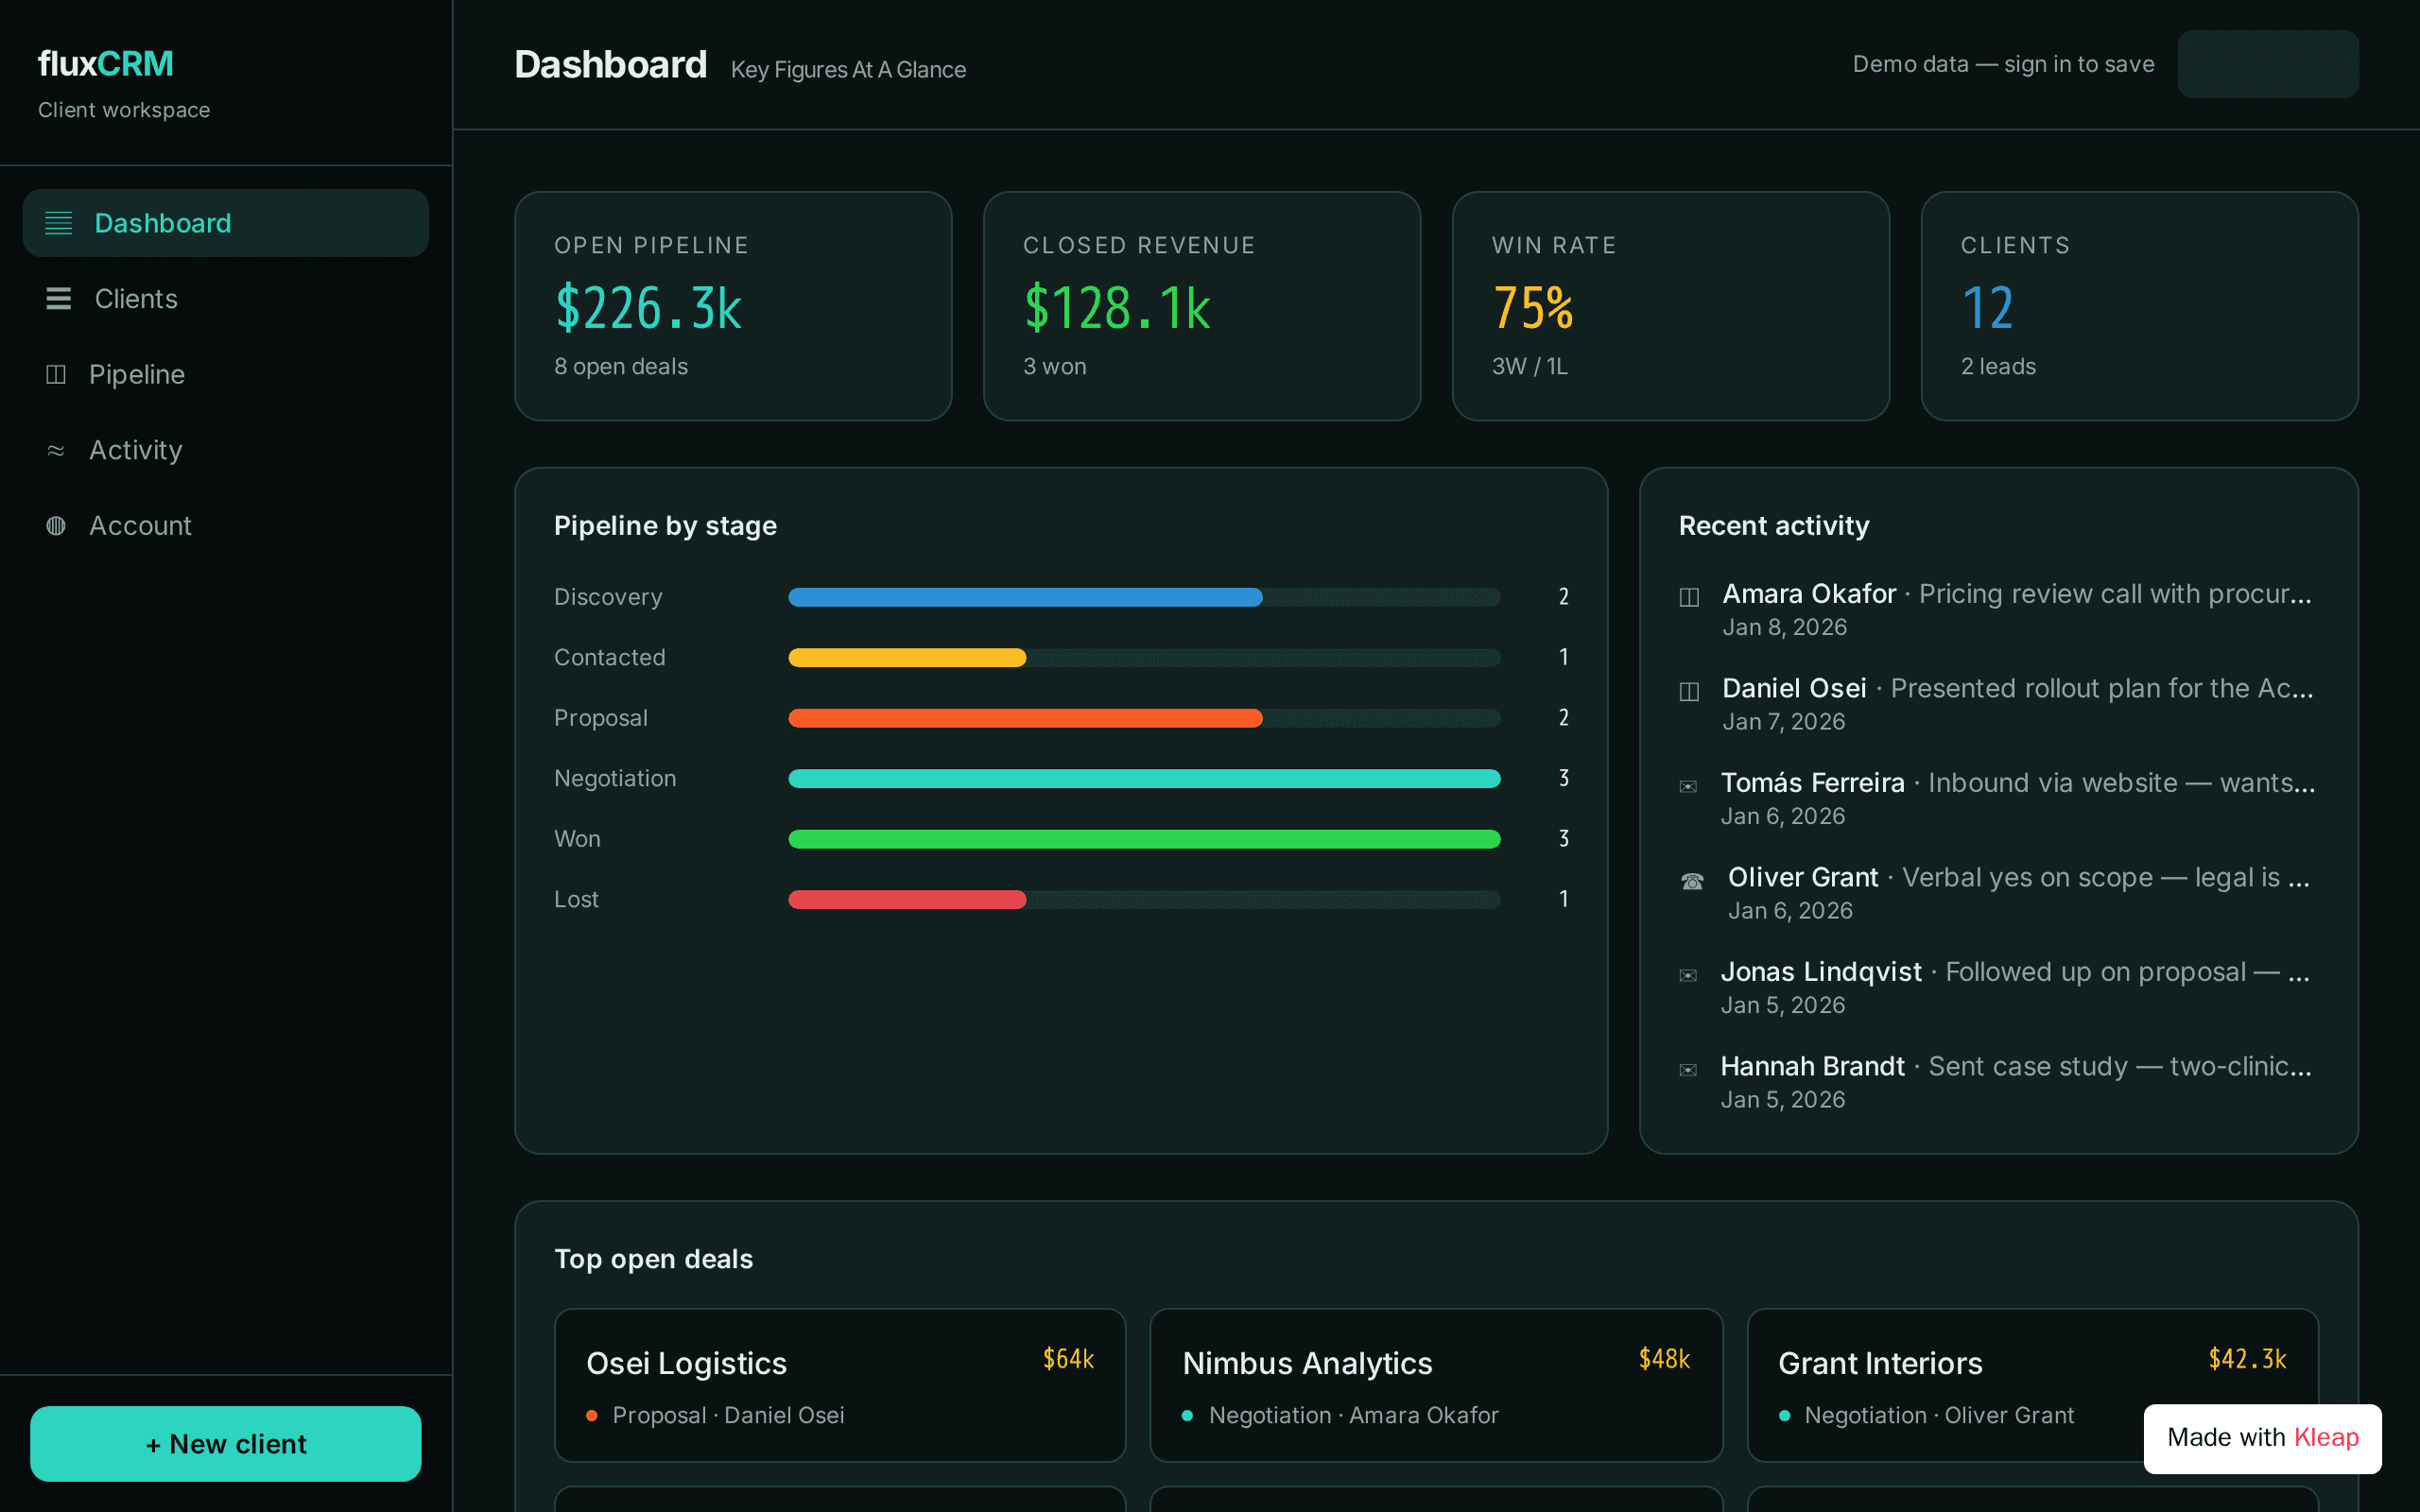
Task: Click the teal Negotiation stage bar
Action: [1144, 778]
